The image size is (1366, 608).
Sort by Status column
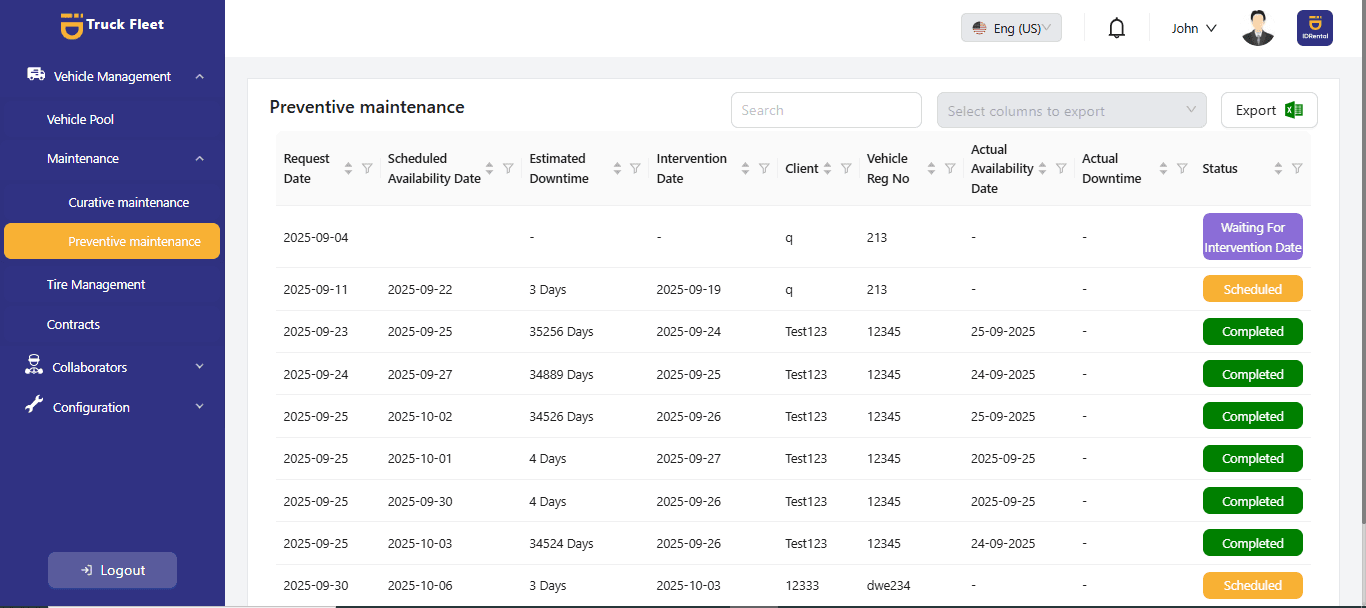(x=1278, y=168)
